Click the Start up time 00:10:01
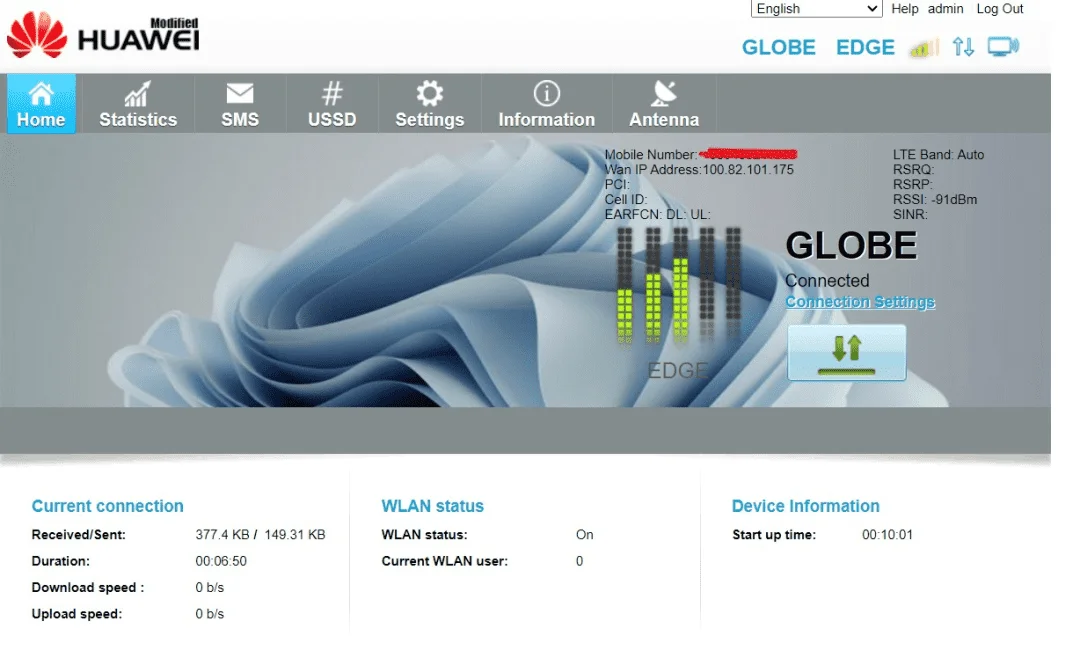 [887, 535]
